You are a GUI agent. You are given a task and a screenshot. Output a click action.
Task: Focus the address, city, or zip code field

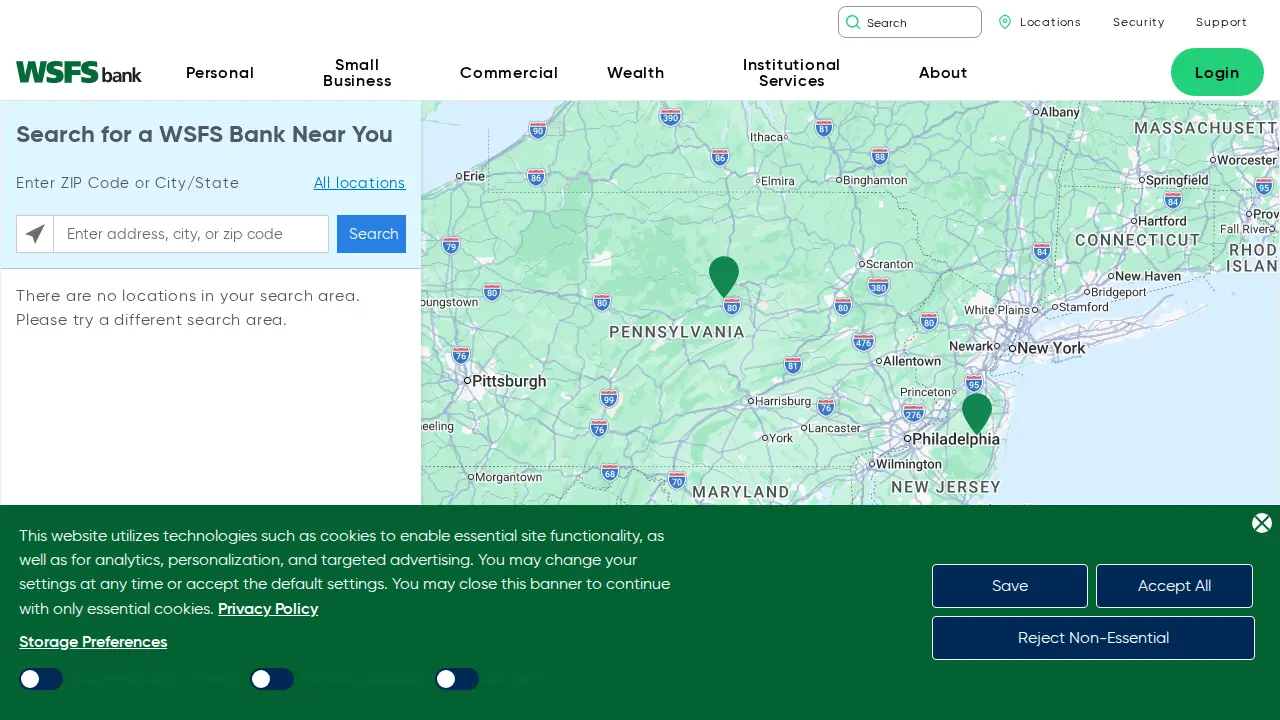coord(191,234)
